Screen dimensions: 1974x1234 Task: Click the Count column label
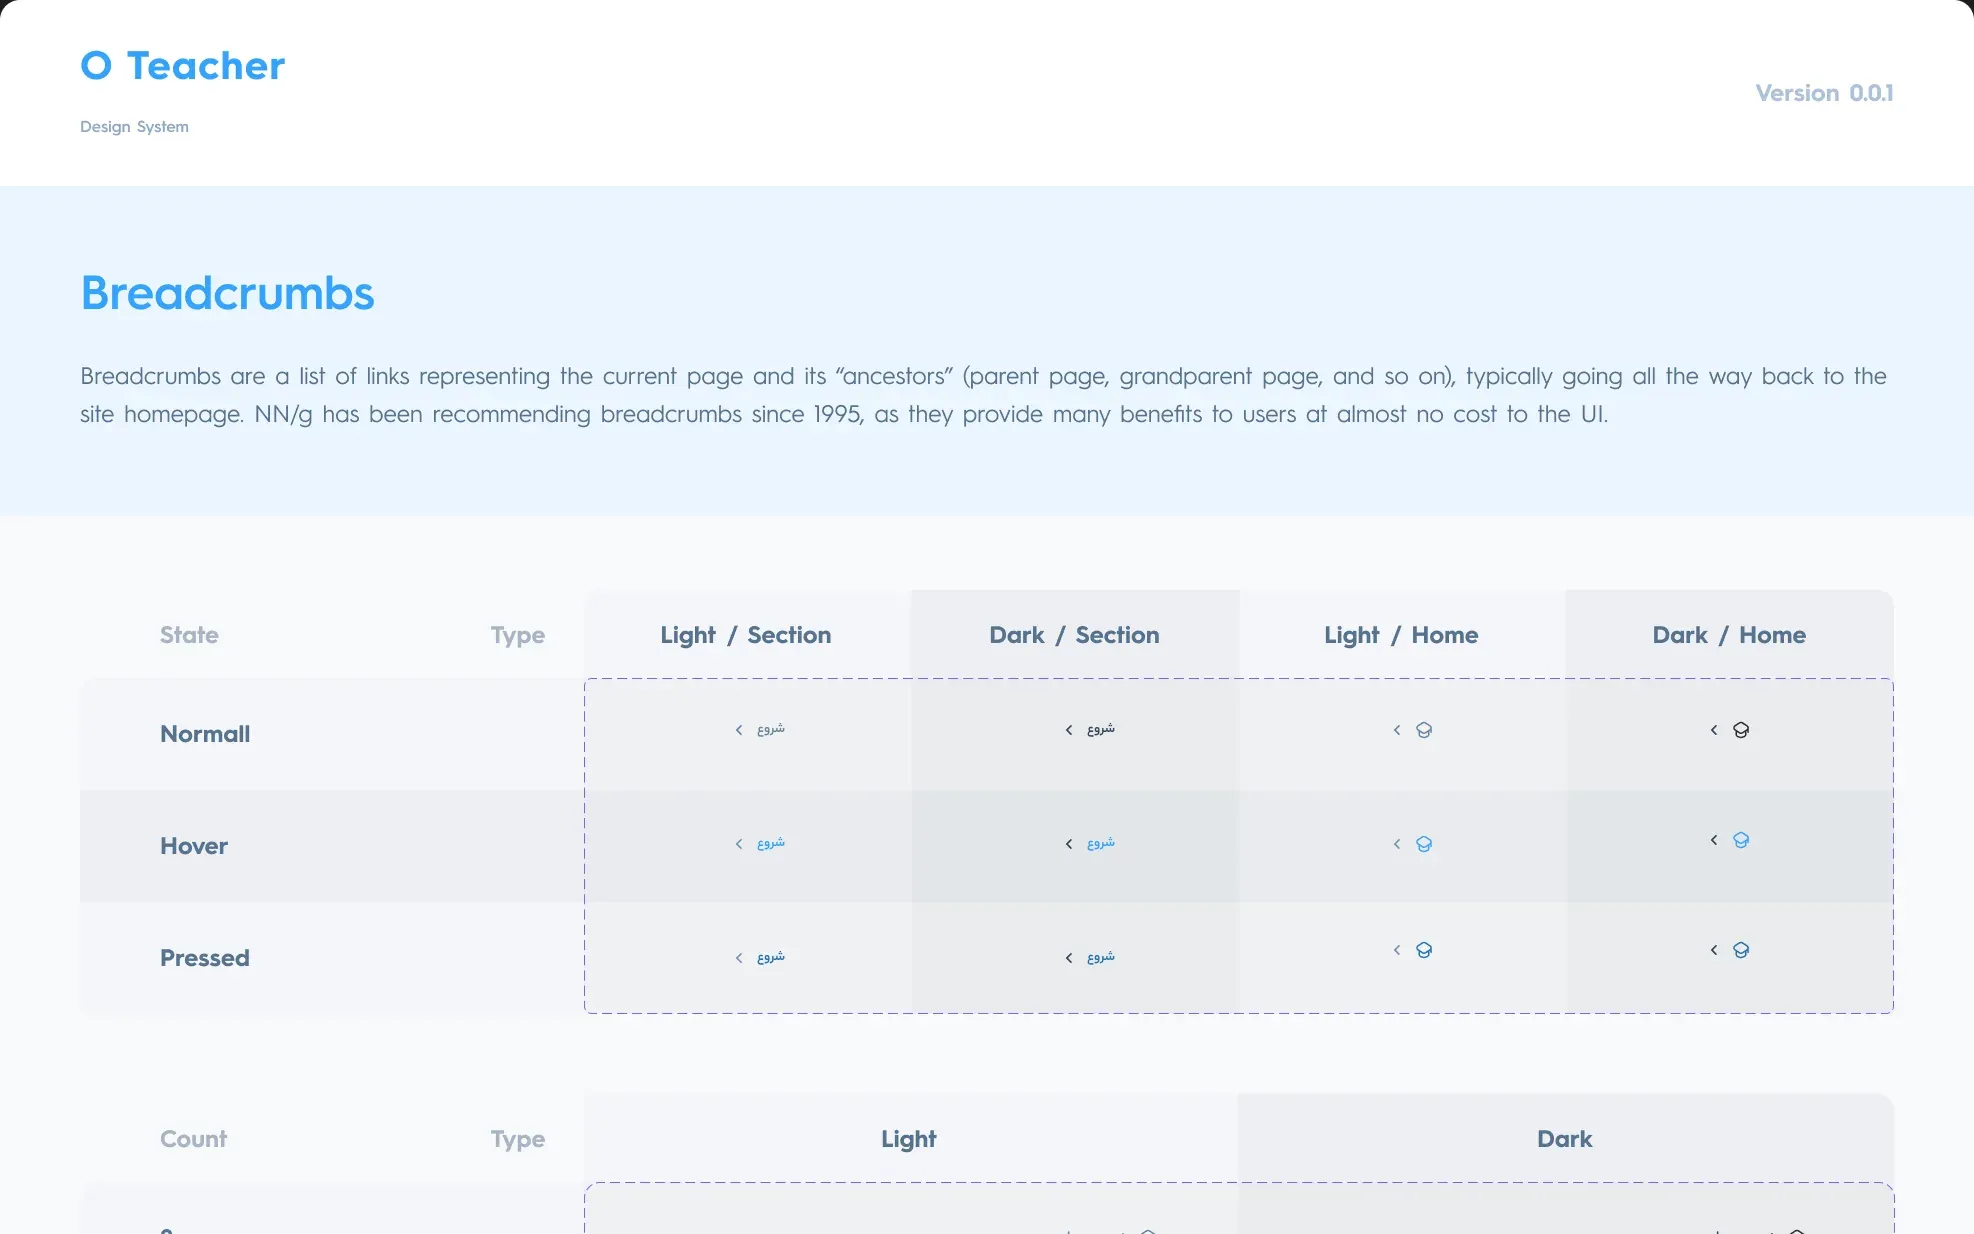pos(194,1139)
